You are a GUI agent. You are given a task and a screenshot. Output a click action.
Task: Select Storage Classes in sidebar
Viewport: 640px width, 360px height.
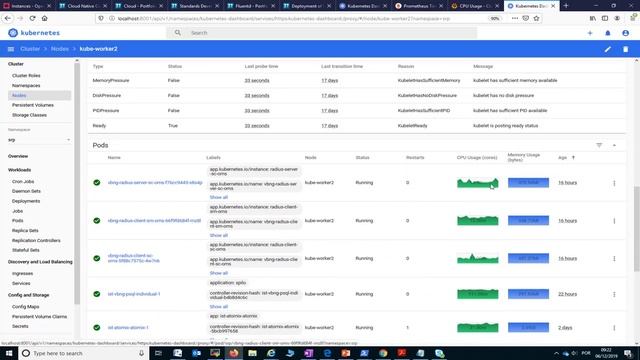pos(29,115)
